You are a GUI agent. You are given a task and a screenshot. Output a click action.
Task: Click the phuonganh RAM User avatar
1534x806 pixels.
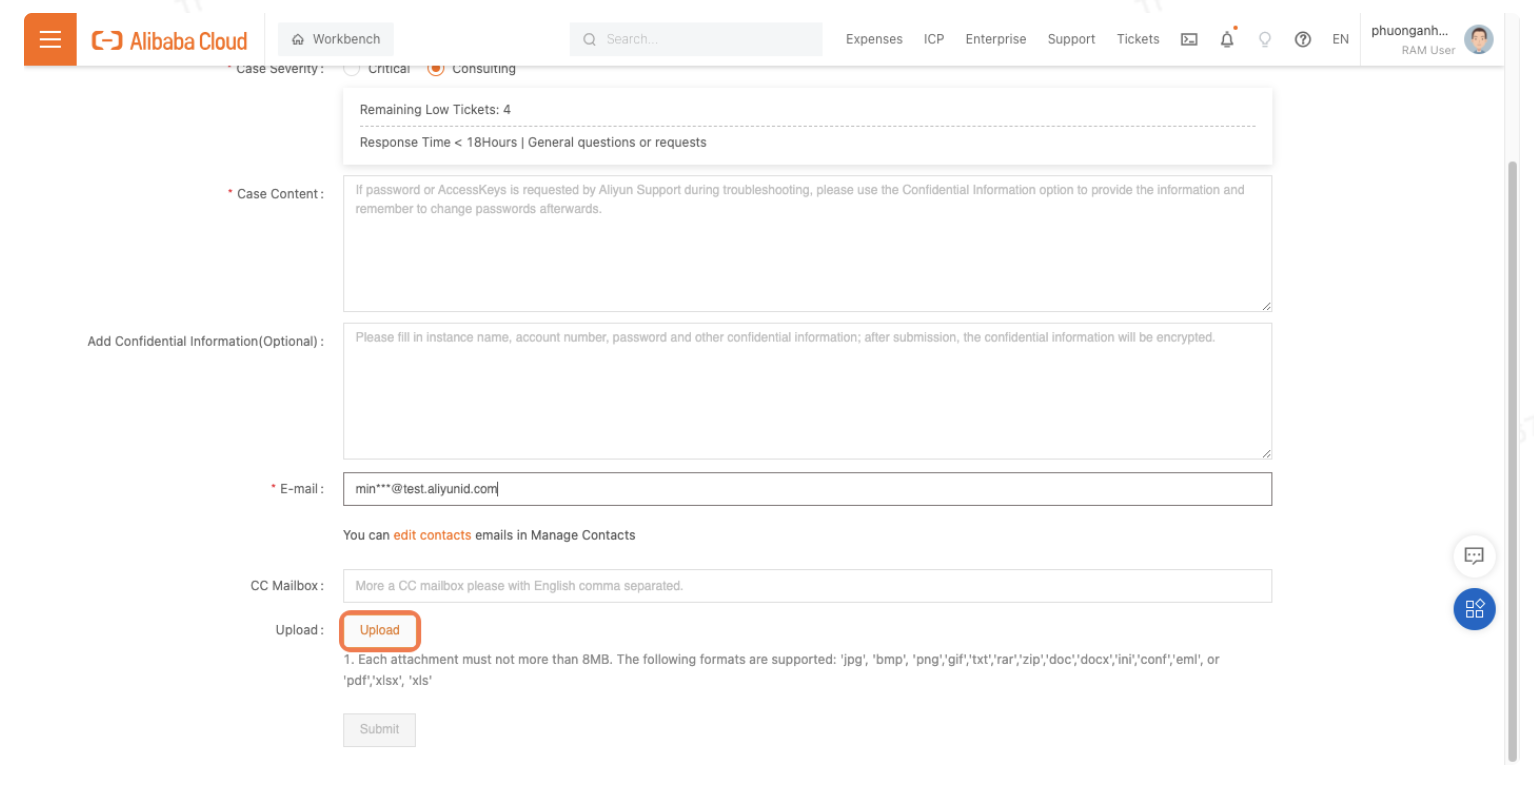pos(1478,39)
